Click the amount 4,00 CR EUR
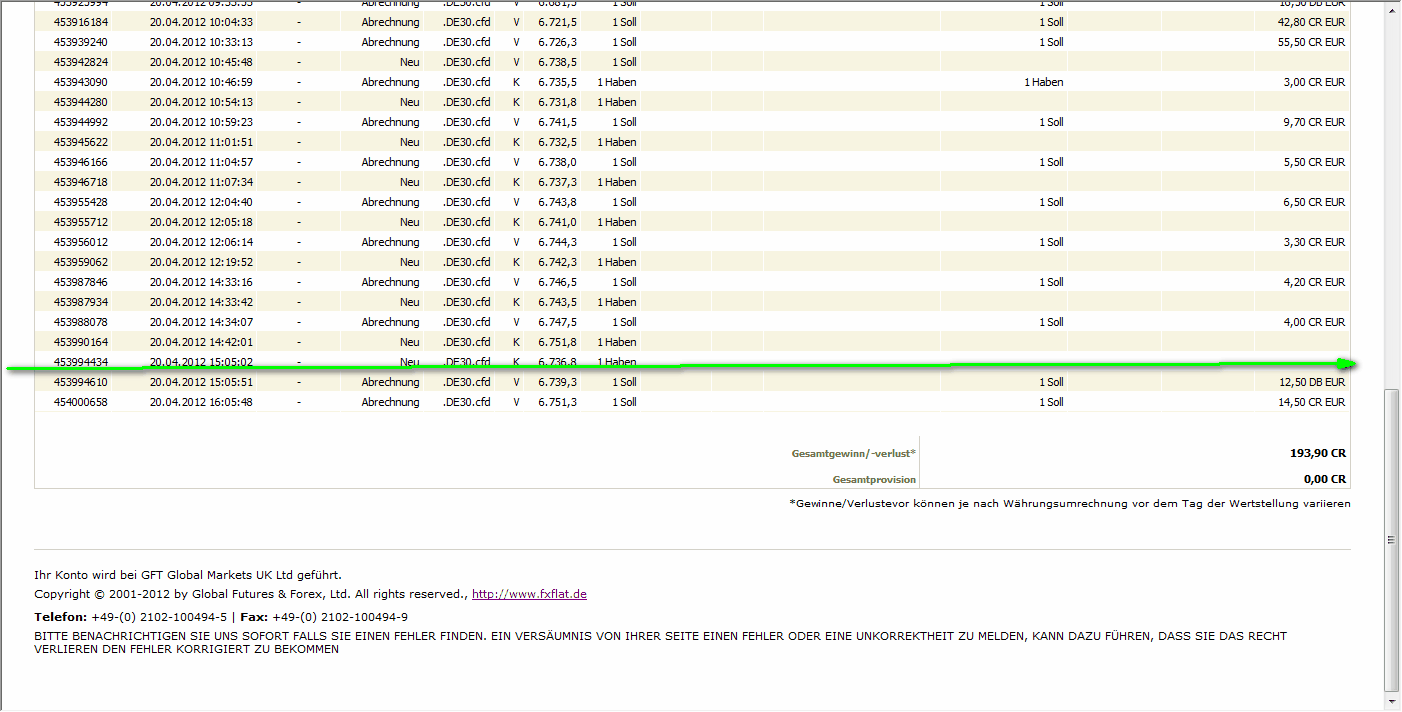This screenshot has height=712, width=1402. [1314, 322]
